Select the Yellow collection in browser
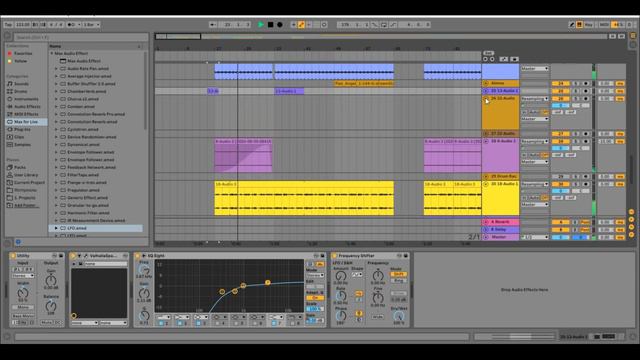 point(21,61)
